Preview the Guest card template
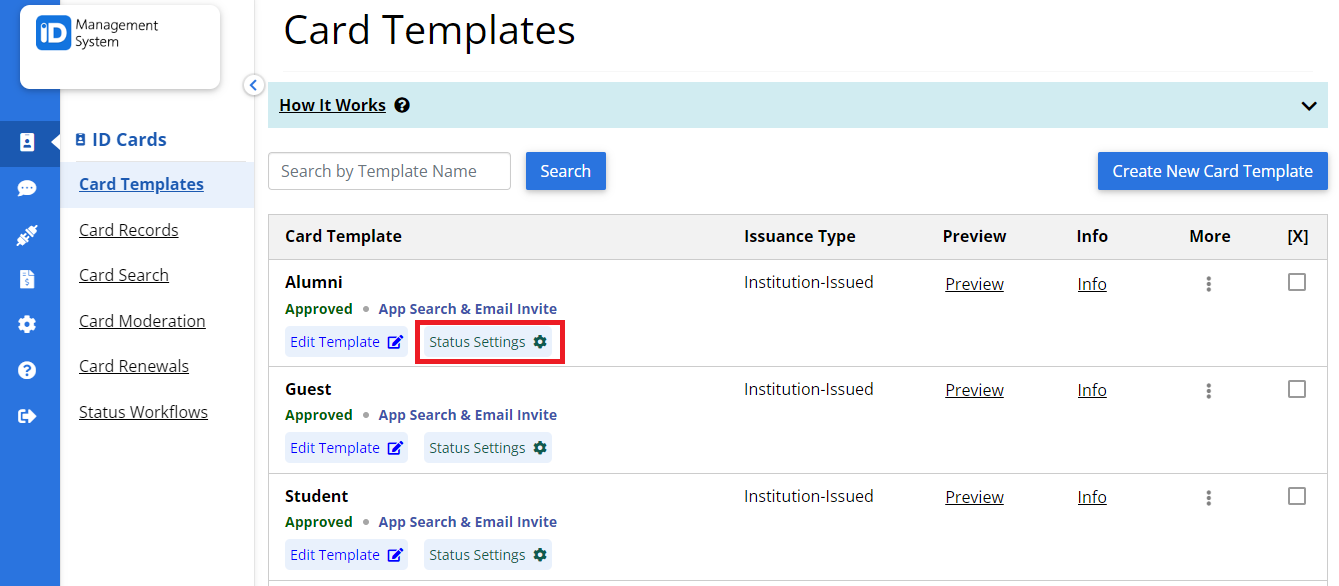 [x=974, y=389]
